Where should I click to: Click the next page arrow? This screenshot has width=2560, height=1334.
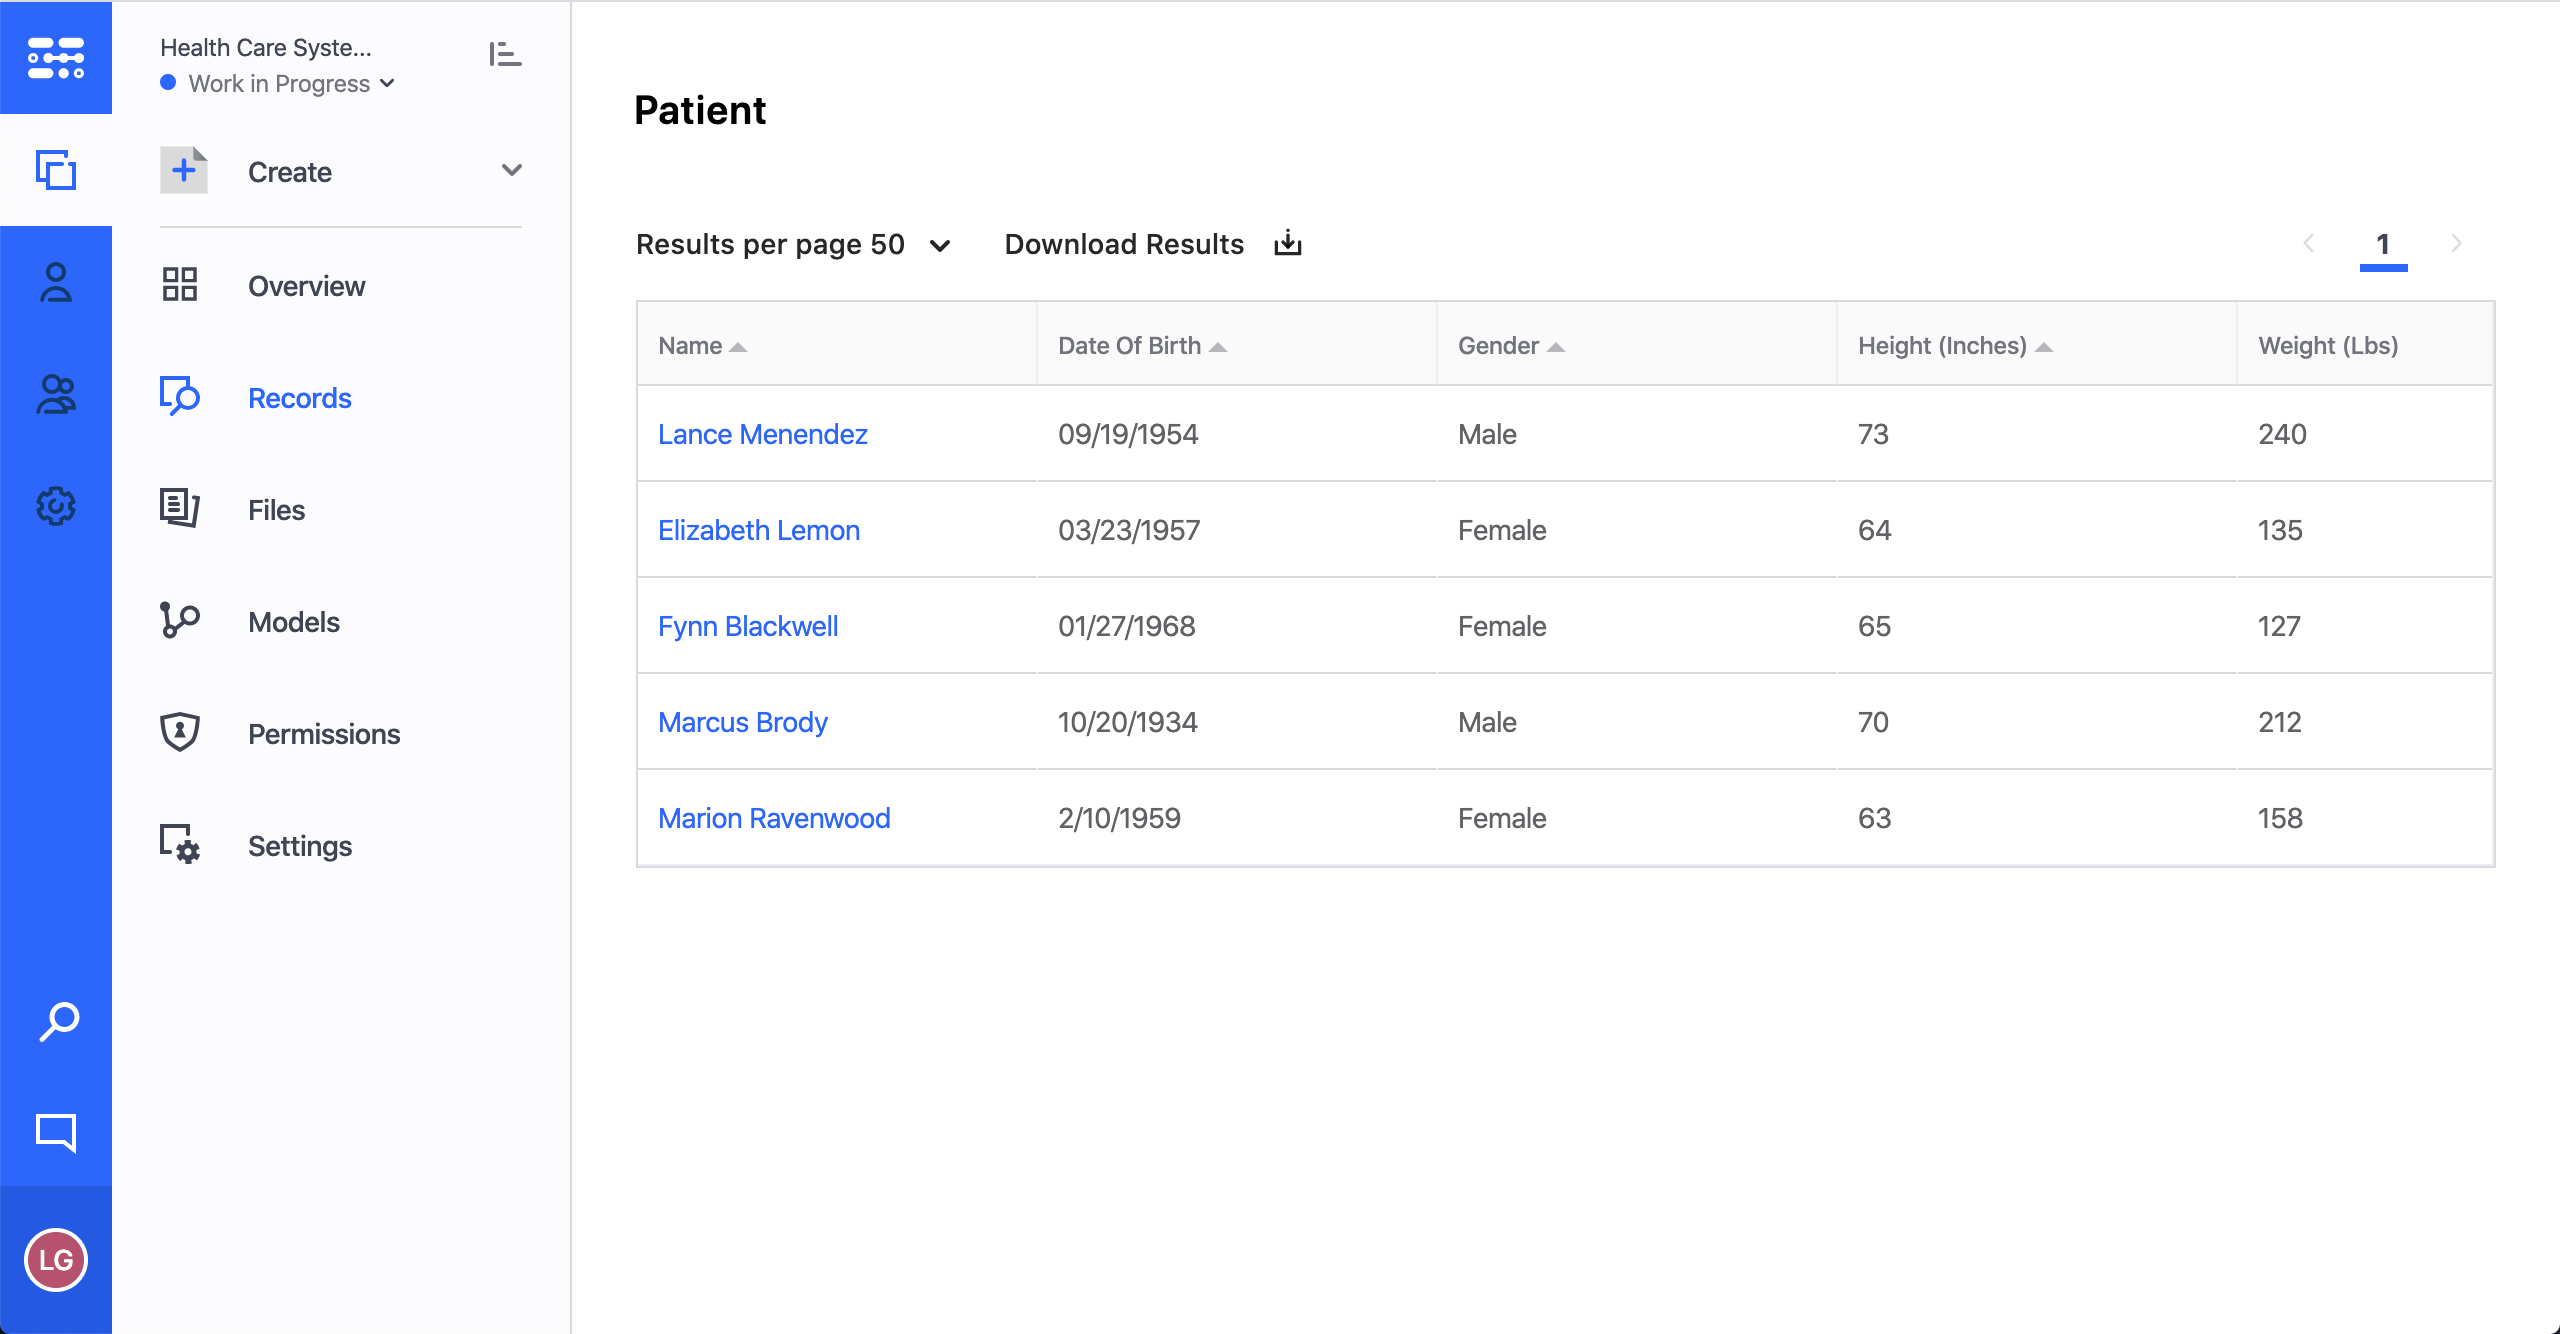[x=2456, y=244]
